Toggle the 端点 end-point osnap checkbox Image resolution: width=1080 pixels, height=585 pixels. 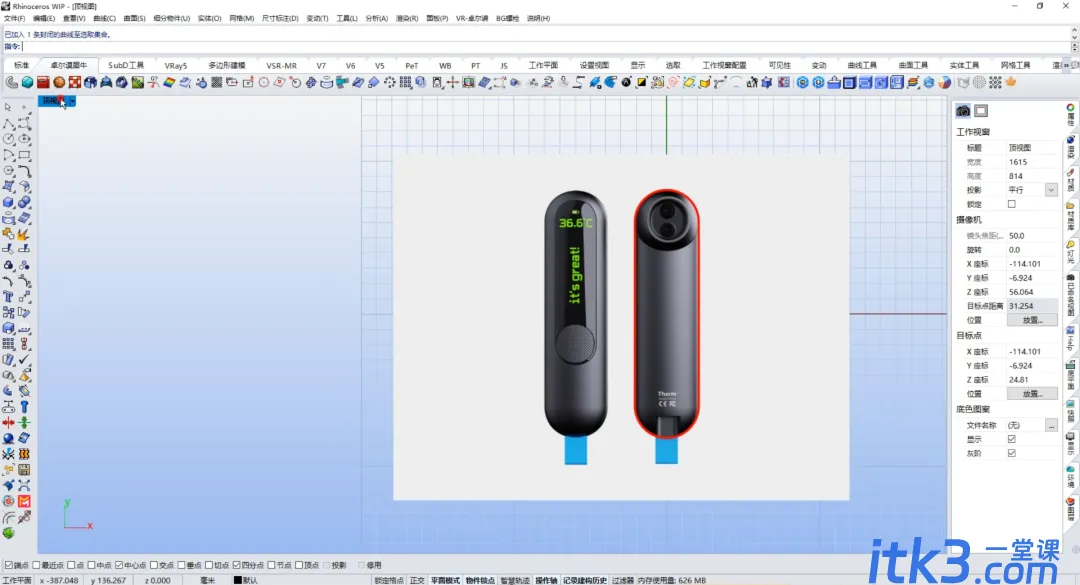9,565
